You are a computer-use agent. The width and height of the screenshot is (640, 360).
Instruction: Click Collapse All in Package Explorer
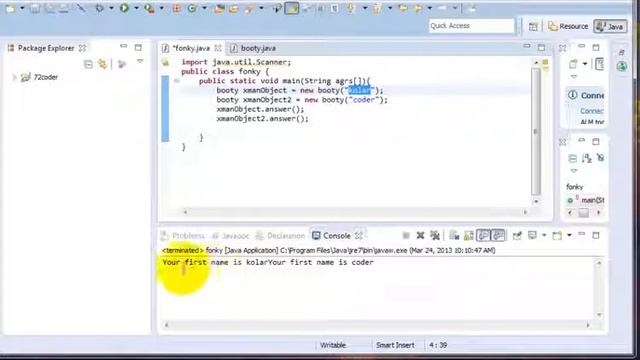pos(88,64)
